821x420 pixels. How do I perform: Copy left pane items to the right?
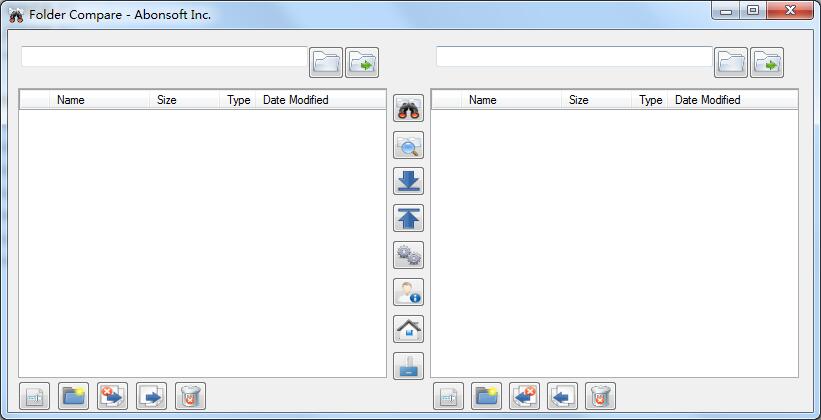151,396
